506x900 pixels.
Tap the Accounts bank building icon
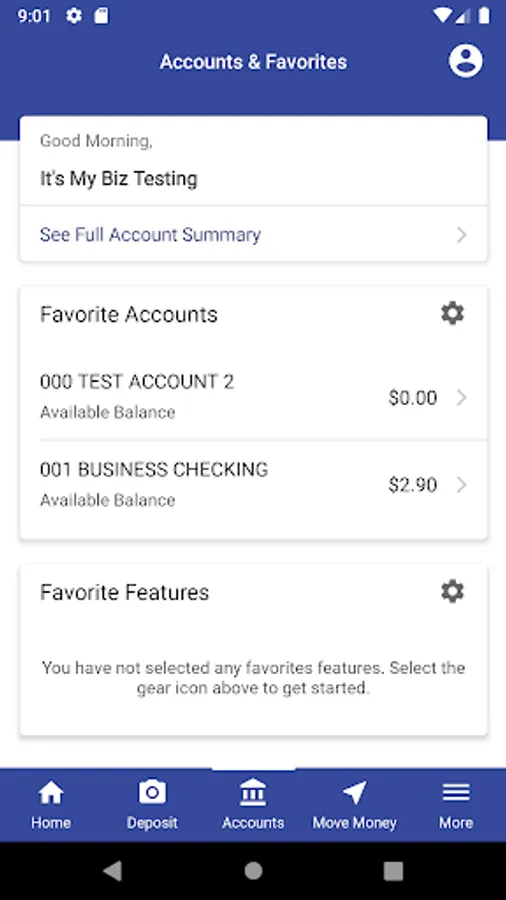point(253,793)
